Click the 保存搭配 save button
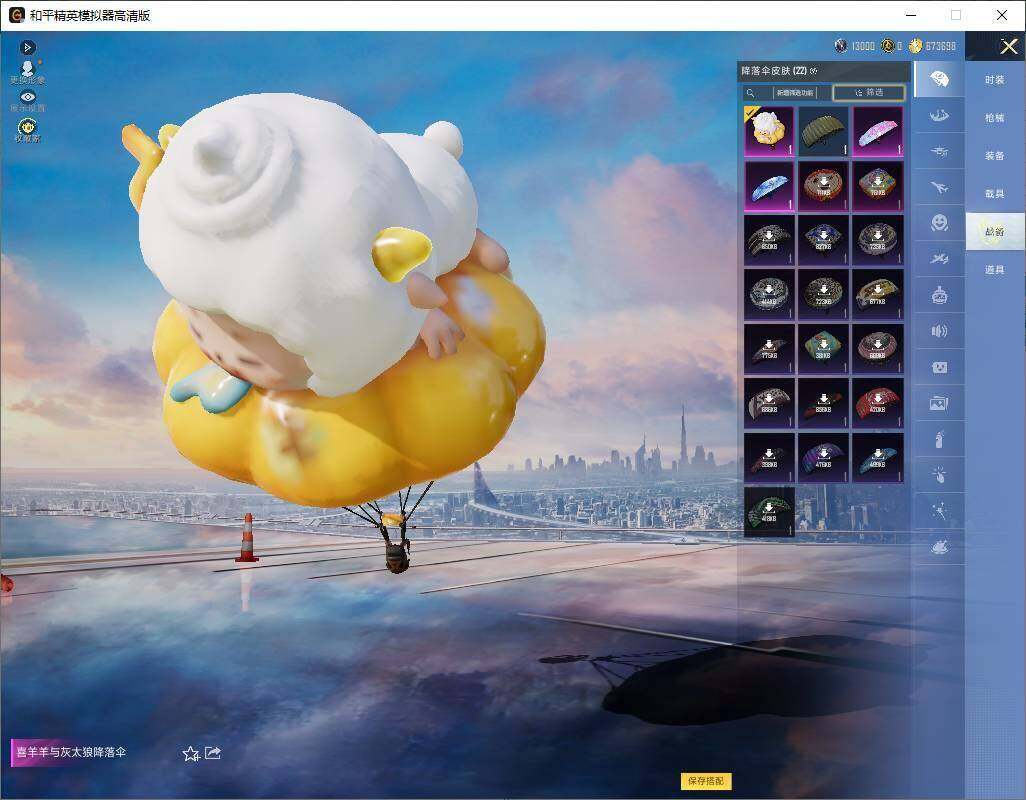Image resolution: width=1026 pixels, height=800 pixels. coord(706,780)
